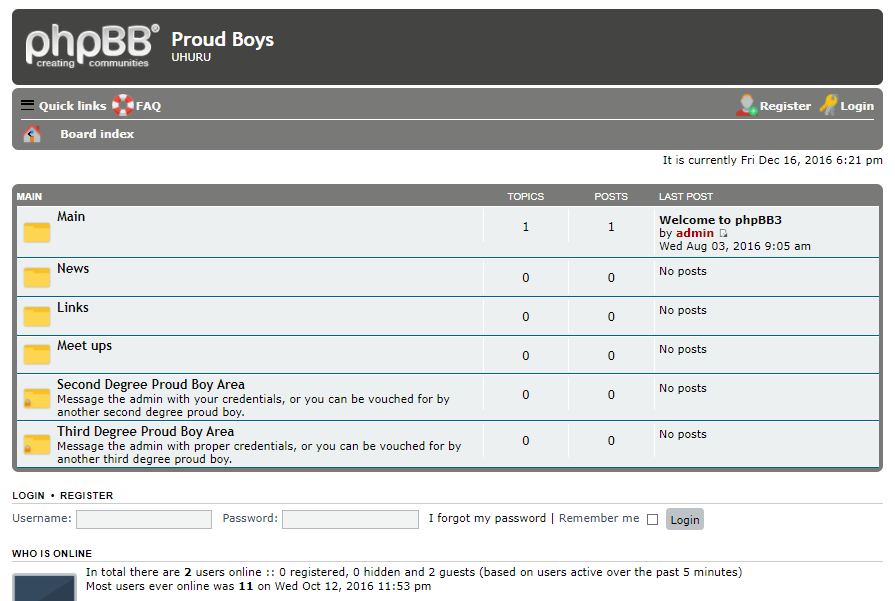Focus the Username input field

[144, 519]
